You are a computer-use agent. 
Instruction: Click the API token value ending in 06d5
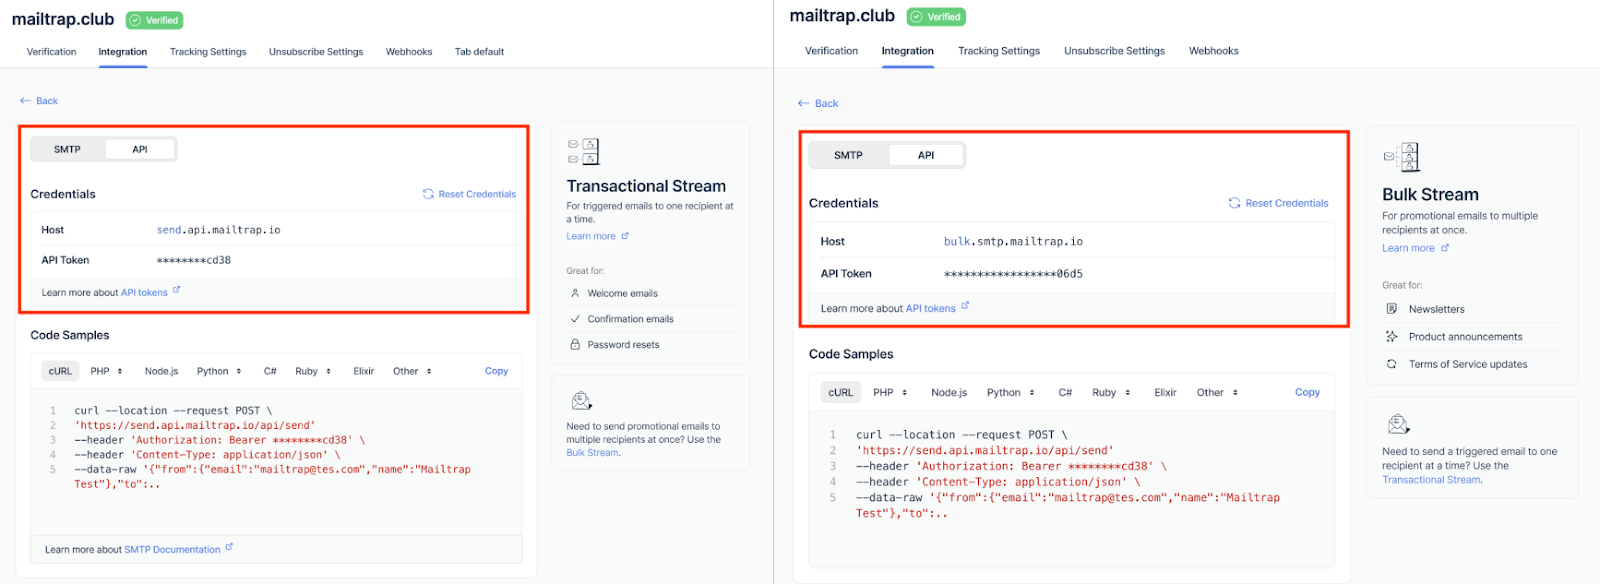click(1013, 274)
